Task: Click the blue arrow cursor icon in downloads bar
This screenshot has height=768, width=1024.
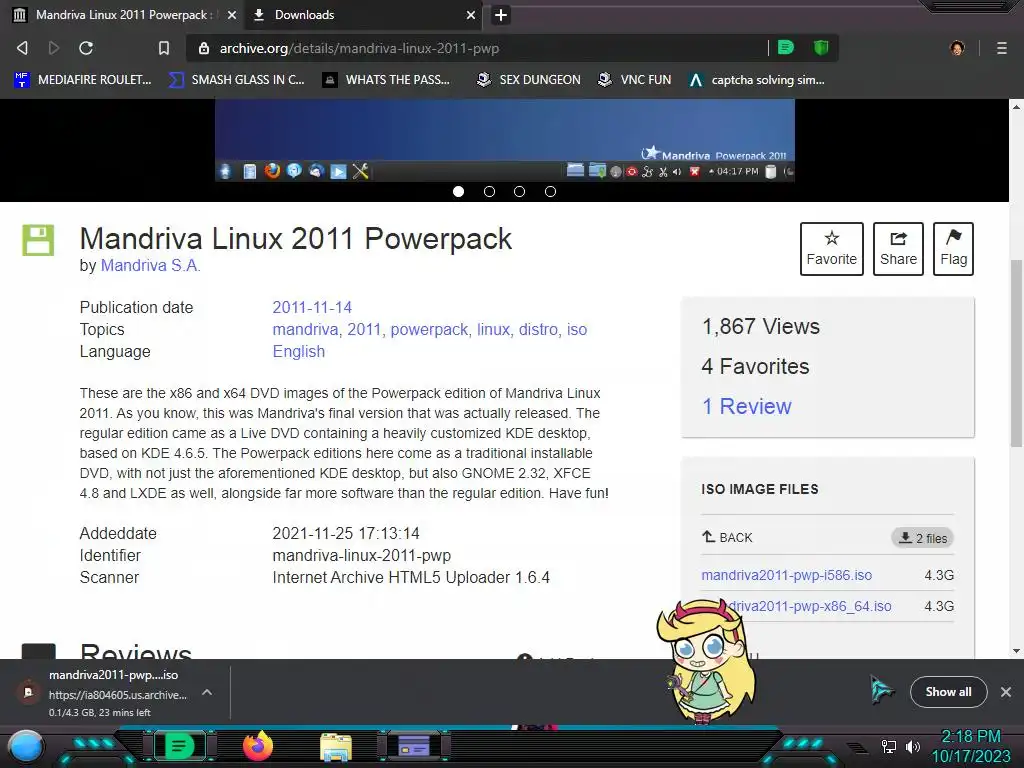Action: [x=881, y=690]
